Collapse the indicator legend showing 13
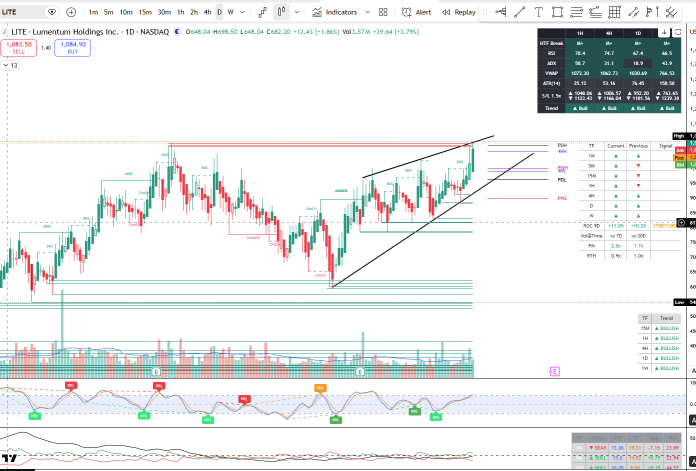696x471 pixels. [10, 66]
